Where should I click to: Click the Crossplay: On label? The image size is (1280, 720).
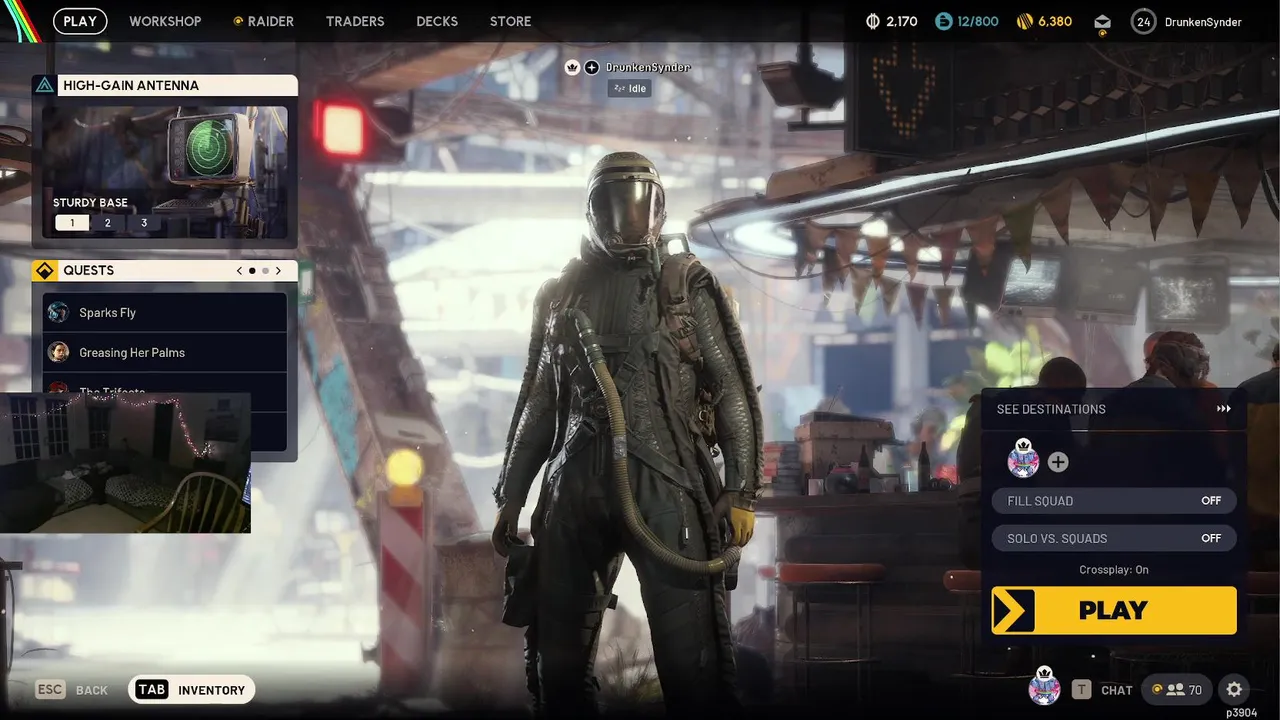click(x=1114, y=570)
